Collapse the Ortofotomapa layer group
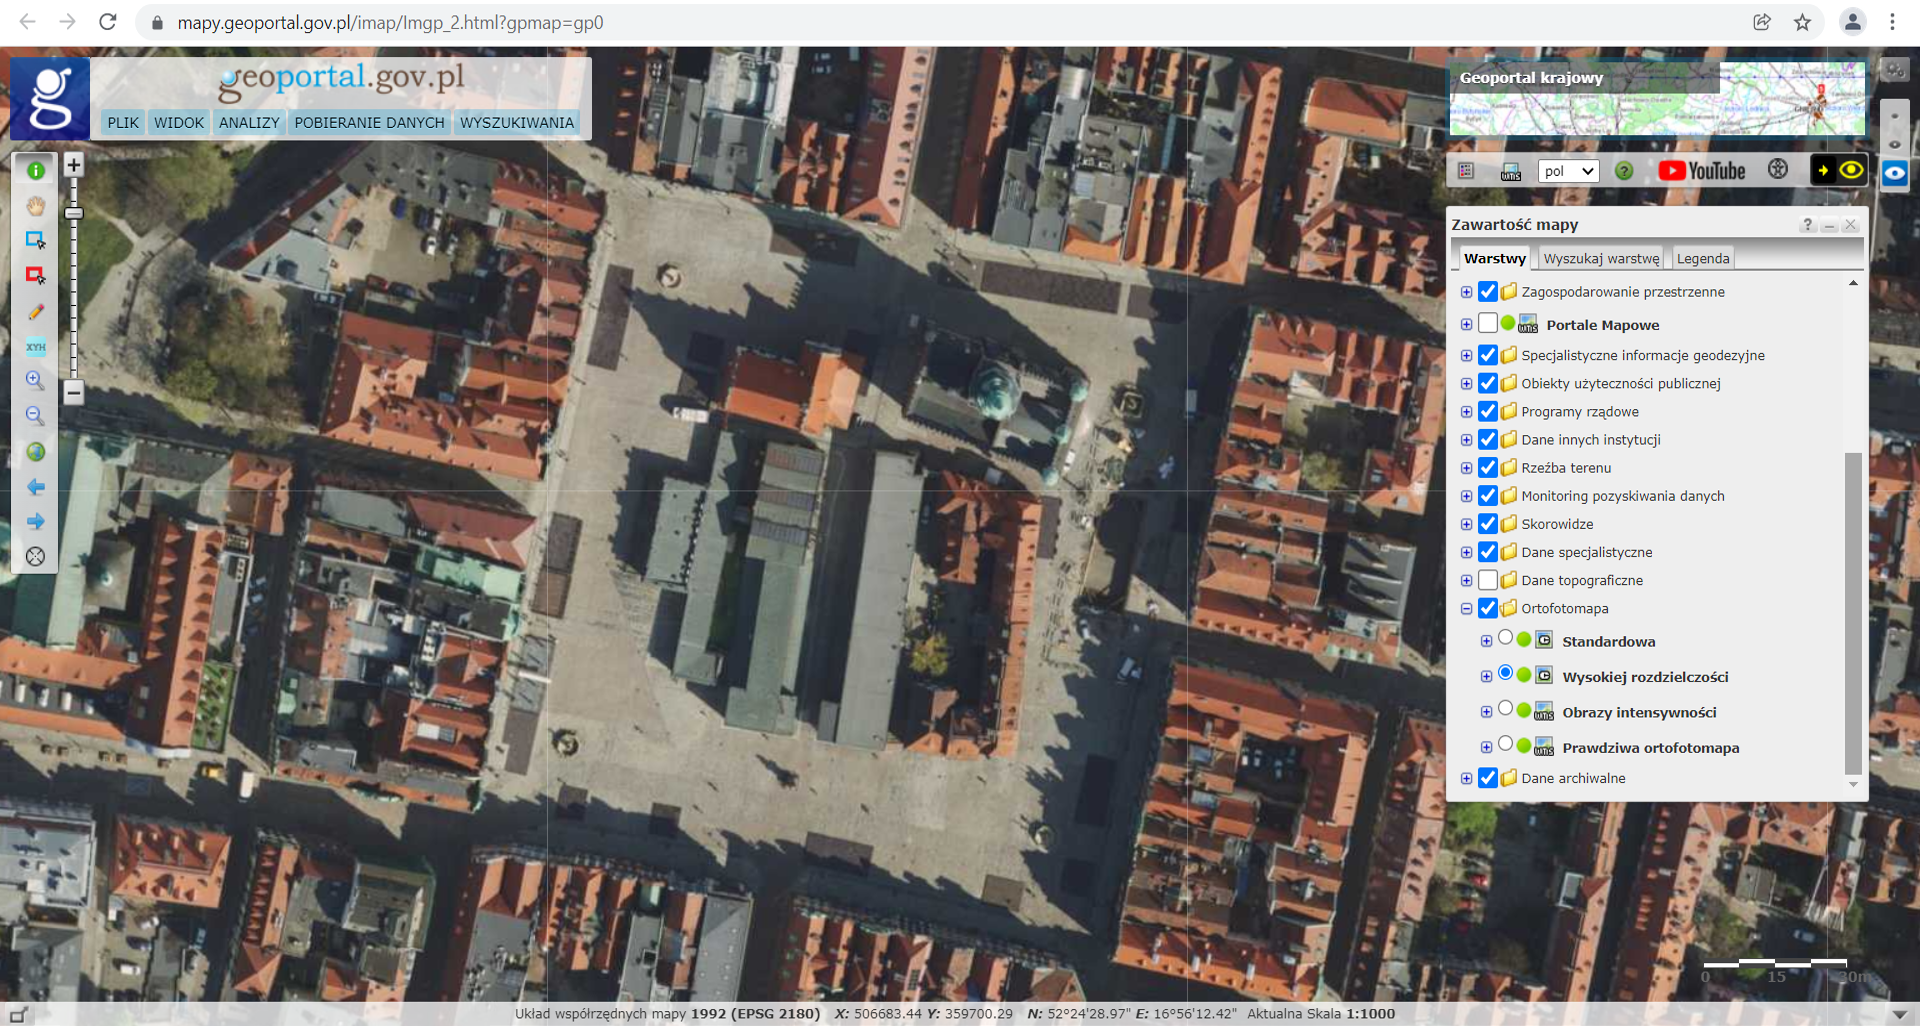The width and height of the screenshot is (1920, 1026). 1466,609
